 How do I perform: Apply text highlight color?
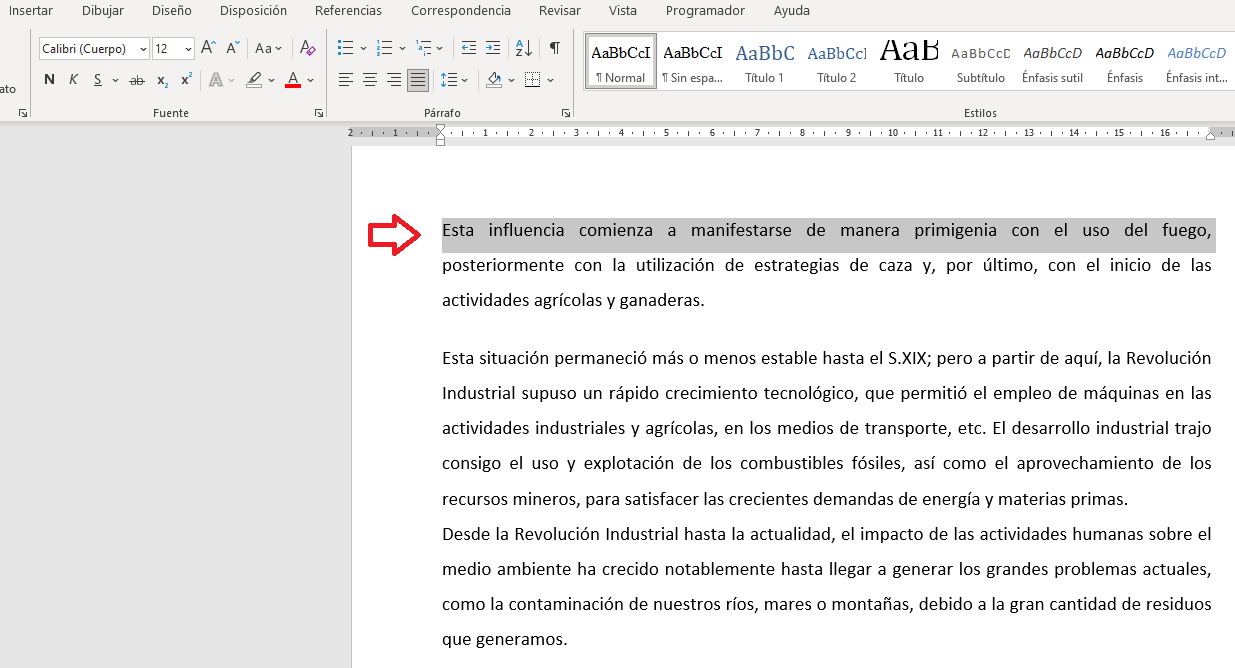pyautogui.click(x=254, y=80)
